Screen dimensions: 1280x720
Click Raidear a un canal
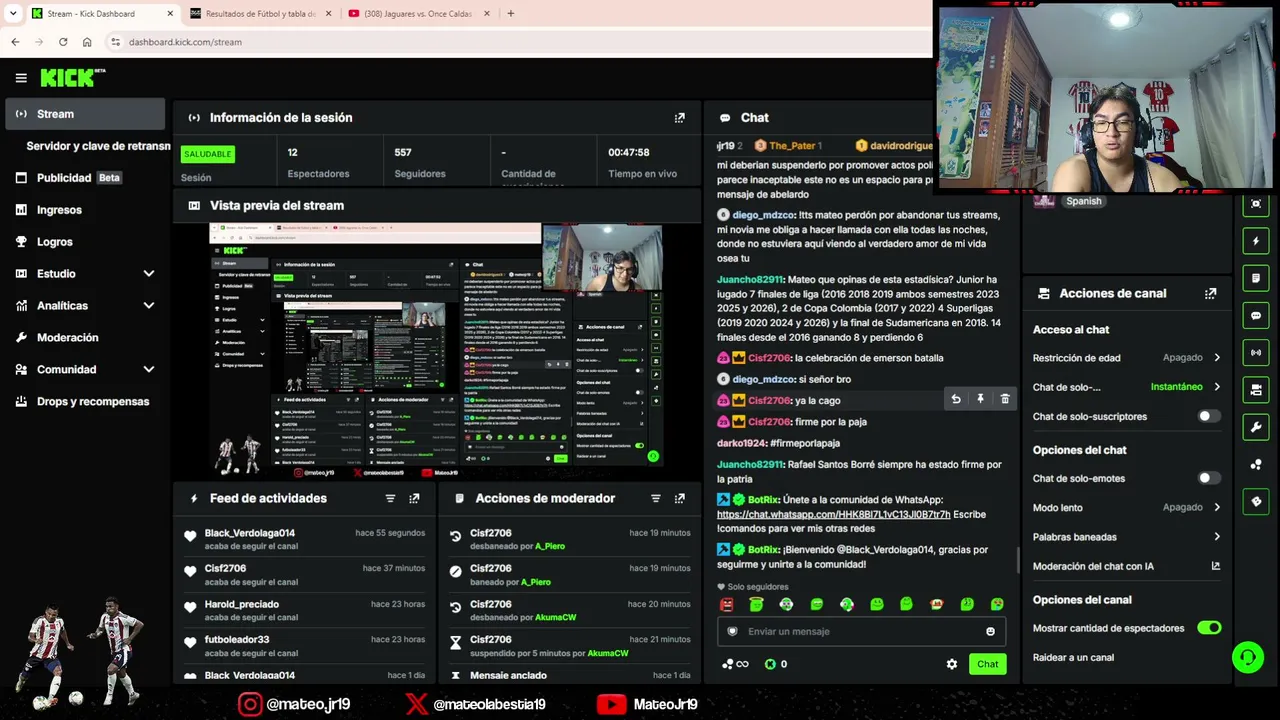pos(1073,658)
